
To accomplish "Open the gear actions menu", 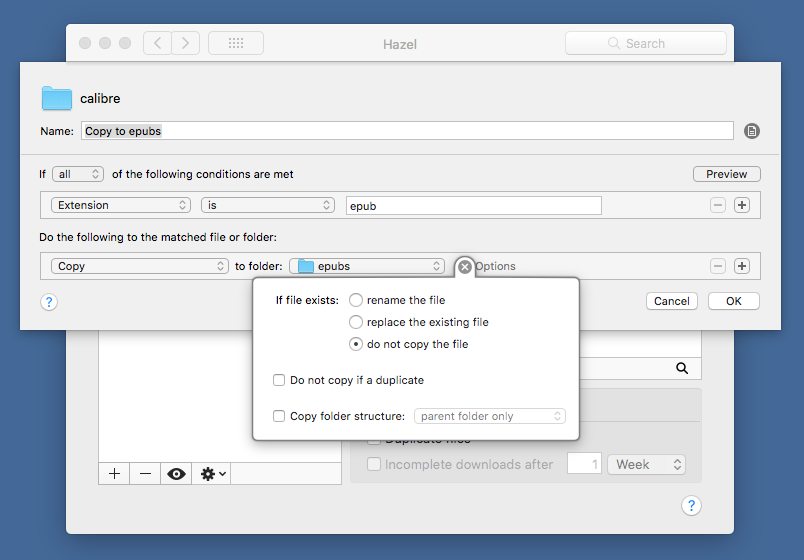I will coord(213,474).
